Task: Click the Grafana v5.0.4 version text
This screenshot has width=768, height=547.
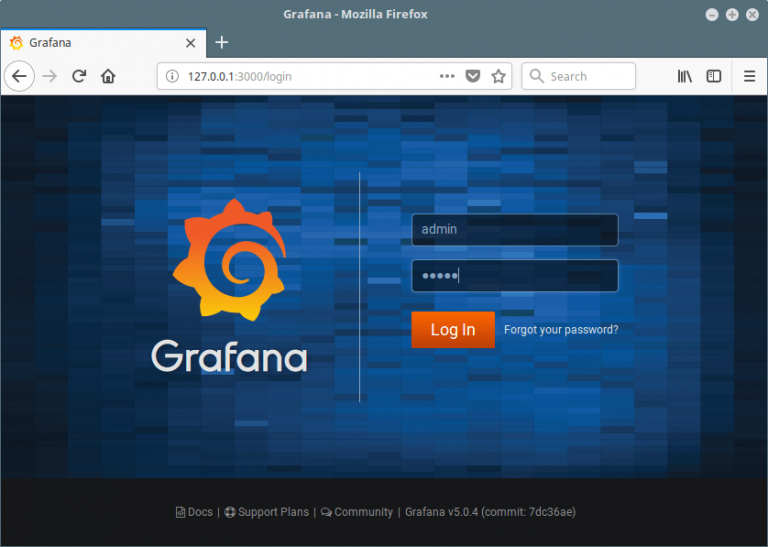Action: [490, 512]
